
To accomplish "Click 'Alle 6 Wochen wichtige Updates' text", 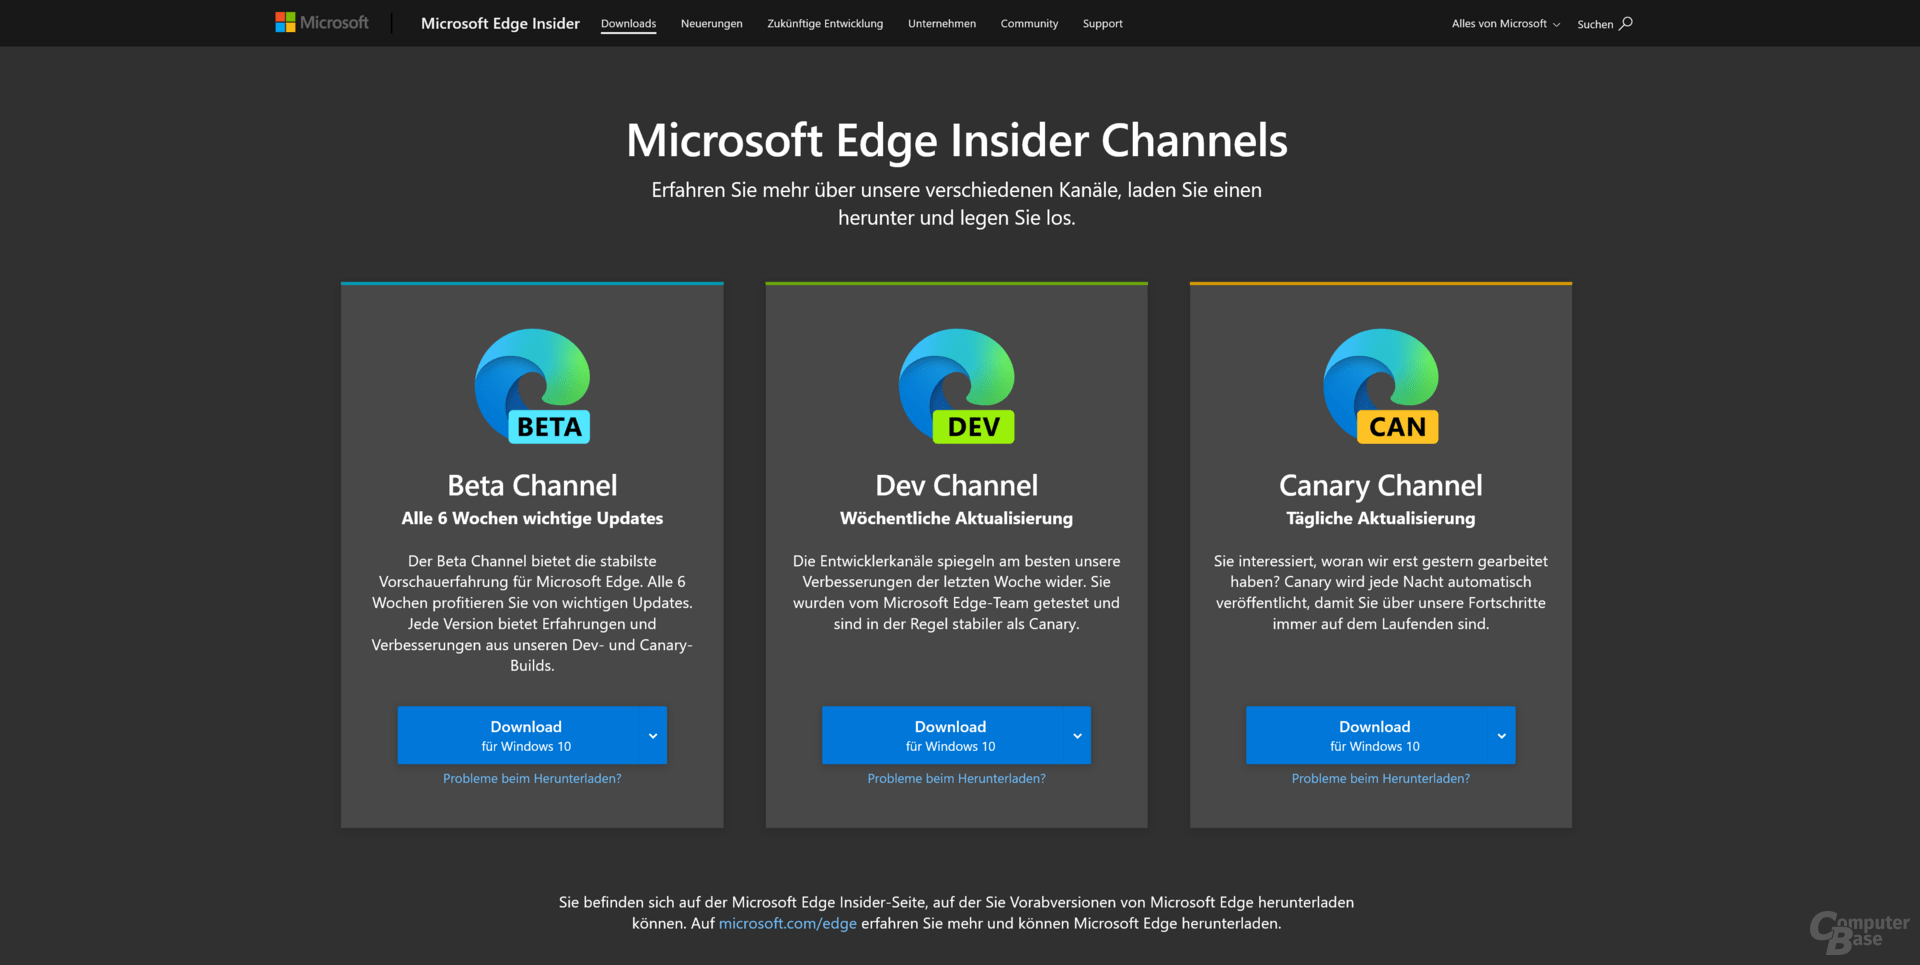I will click(x=532, y=518).
